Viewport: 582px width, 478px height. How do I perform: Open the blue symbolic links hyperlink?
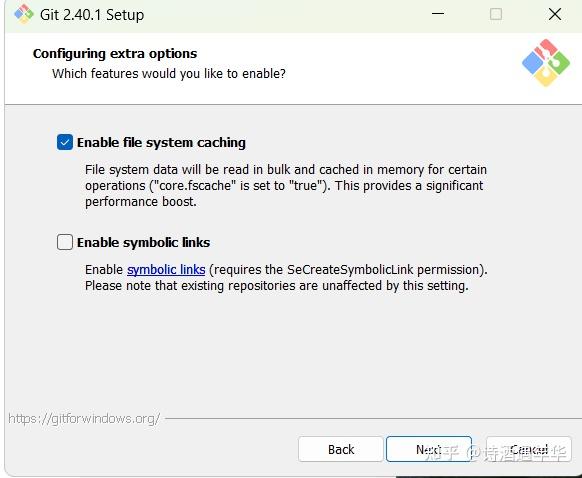click(166, 269)
